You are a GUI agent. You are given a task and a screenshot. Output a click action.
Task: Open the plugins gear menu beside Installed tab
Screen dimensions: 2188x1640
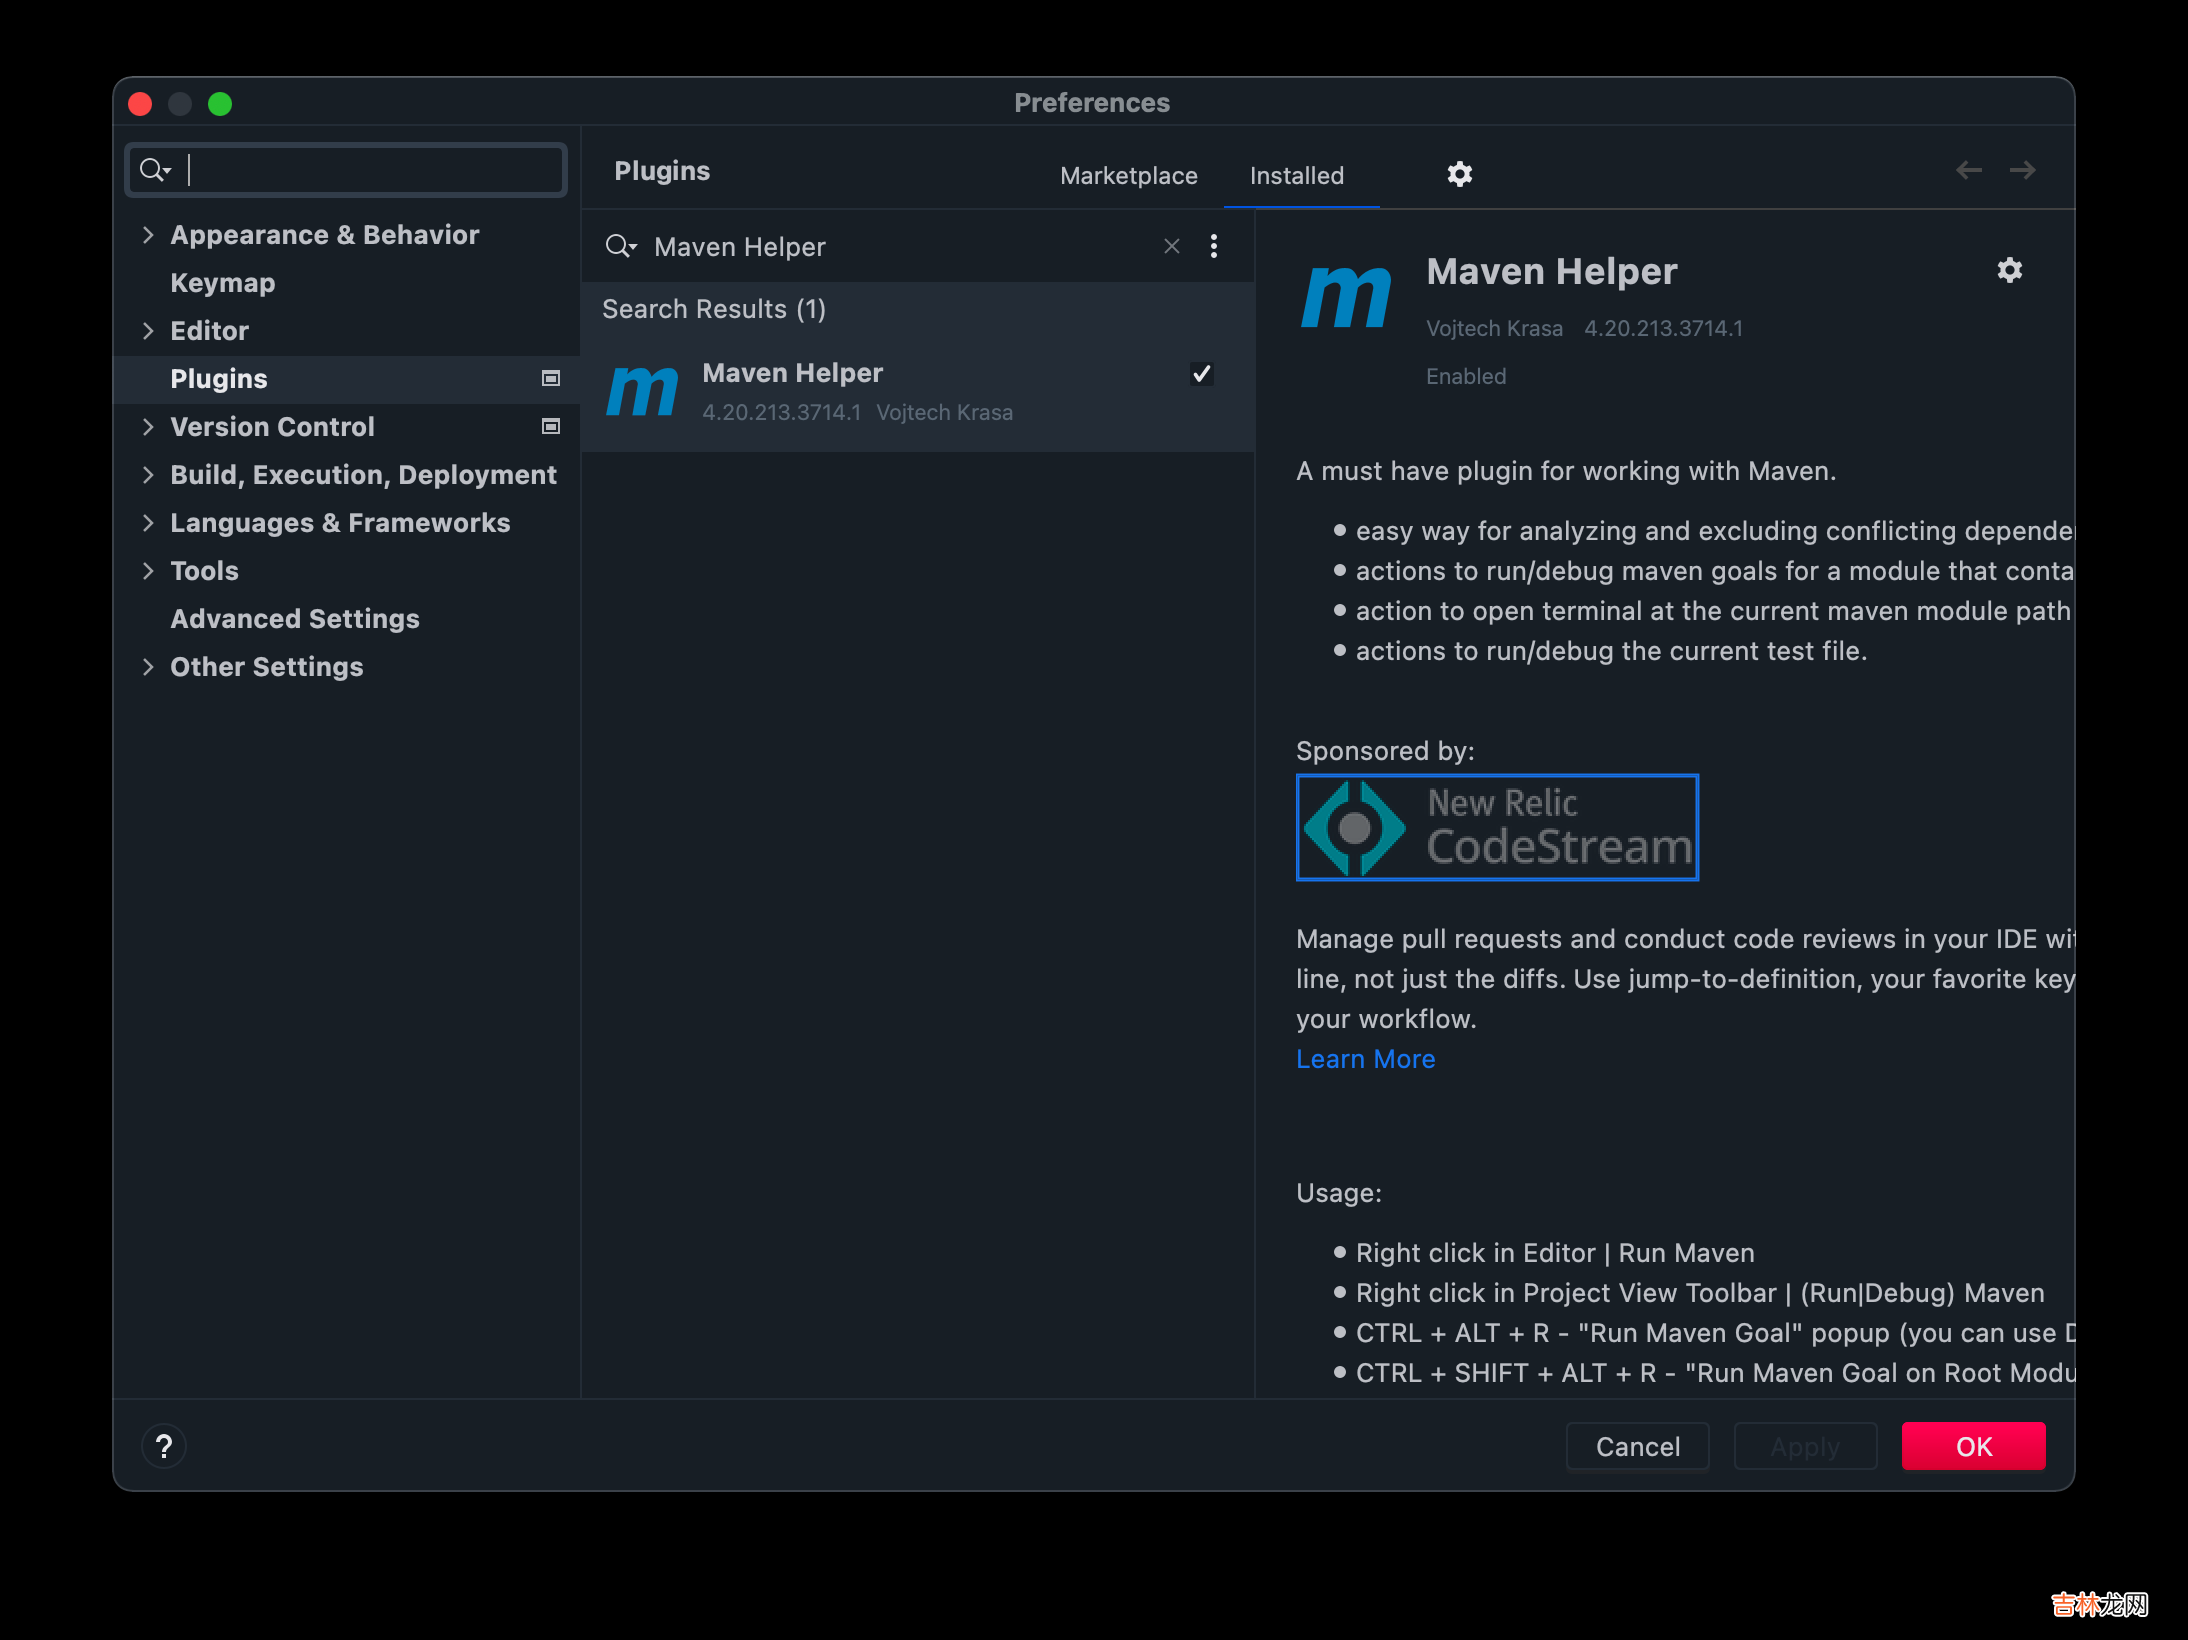point(1460,174)
